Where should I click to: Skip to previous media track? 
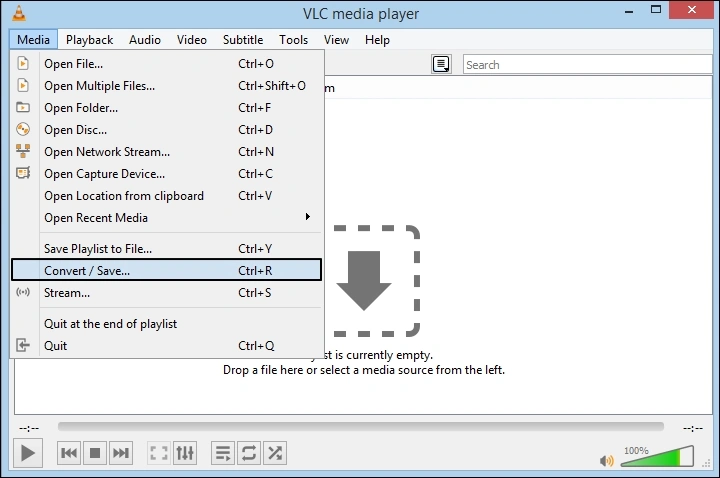(69, 453)
